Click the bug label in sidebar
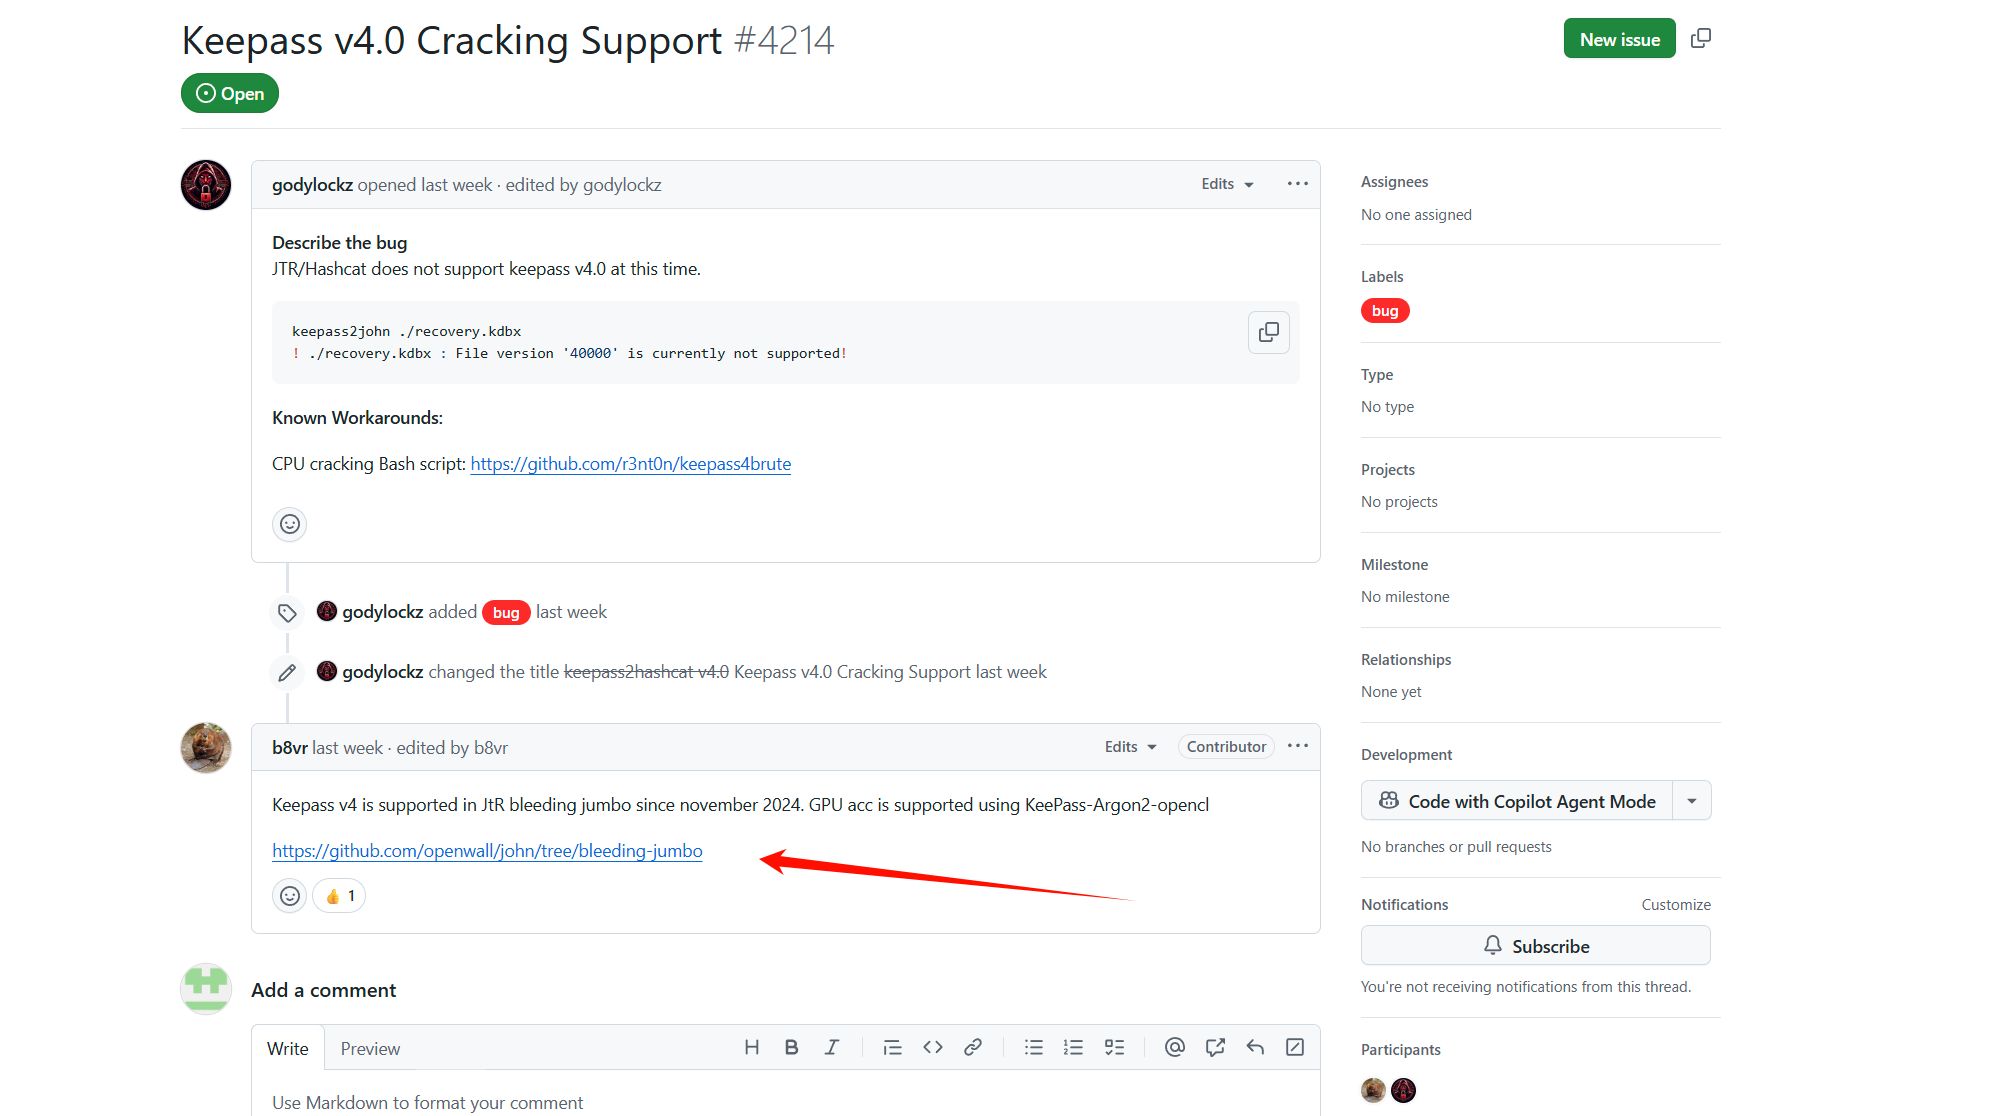The image size is (1997, 1116). point(1385,311)
